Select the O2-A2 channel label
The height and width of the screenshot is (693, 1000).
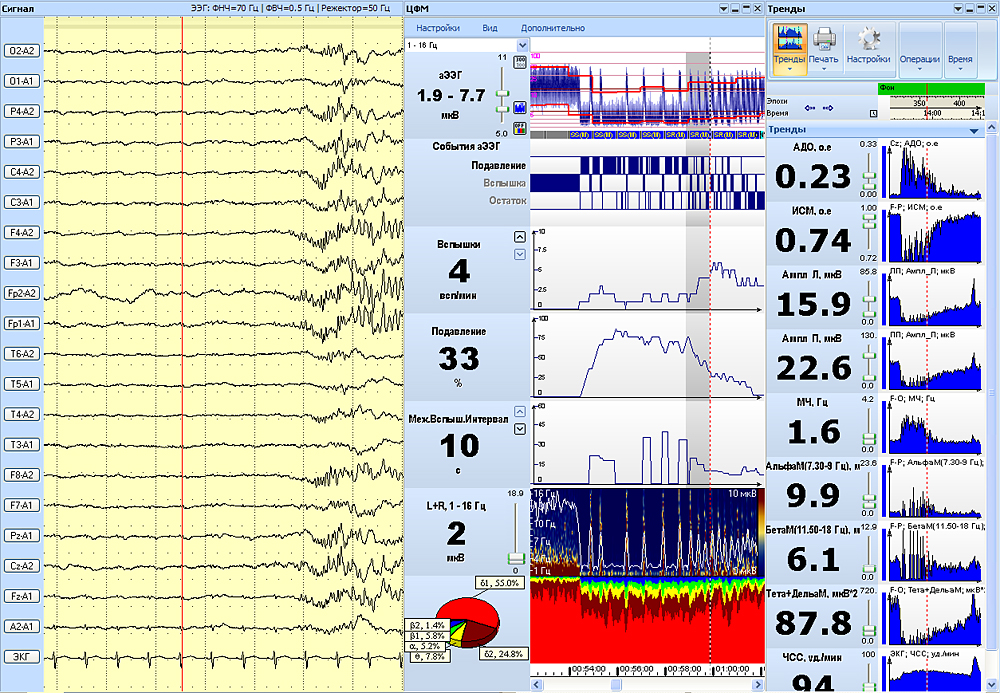click(x=22, y=51)
